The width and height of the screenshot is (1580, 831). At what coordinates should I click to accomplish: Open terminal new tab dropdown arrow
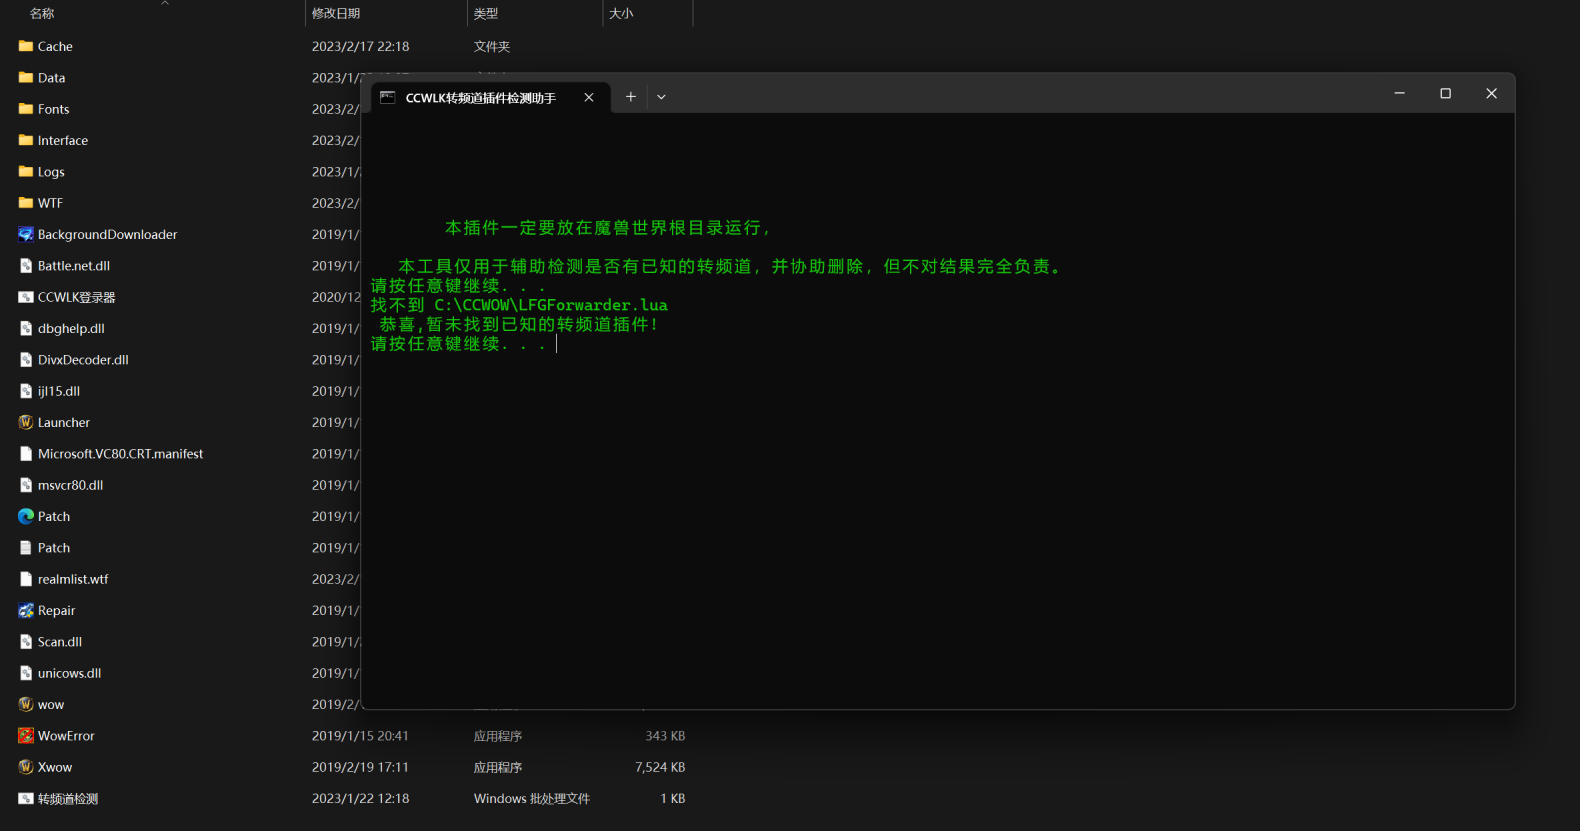click(x=661, y=97)
